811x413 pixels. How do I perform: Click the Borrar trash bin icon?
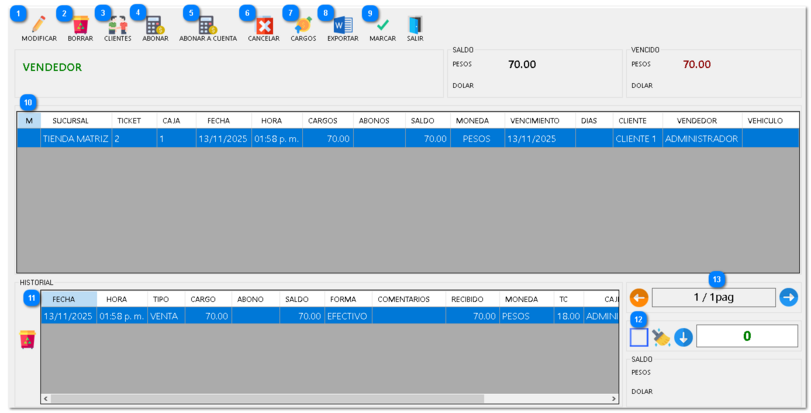80,26
